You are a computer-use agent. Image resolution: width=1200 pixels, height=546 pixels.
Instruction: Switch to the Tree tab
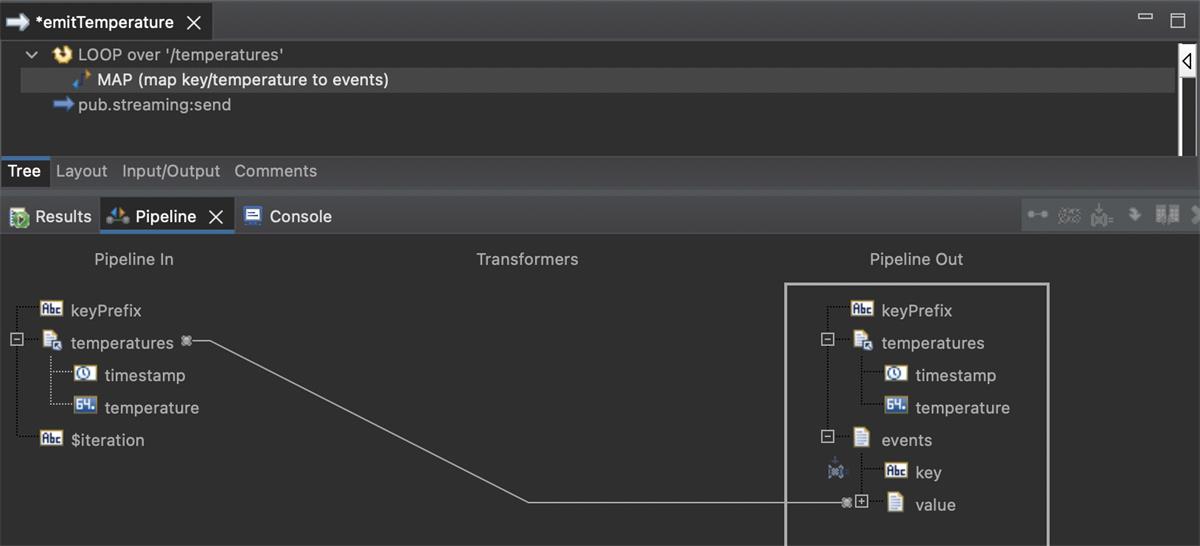(x=24, y=171)
